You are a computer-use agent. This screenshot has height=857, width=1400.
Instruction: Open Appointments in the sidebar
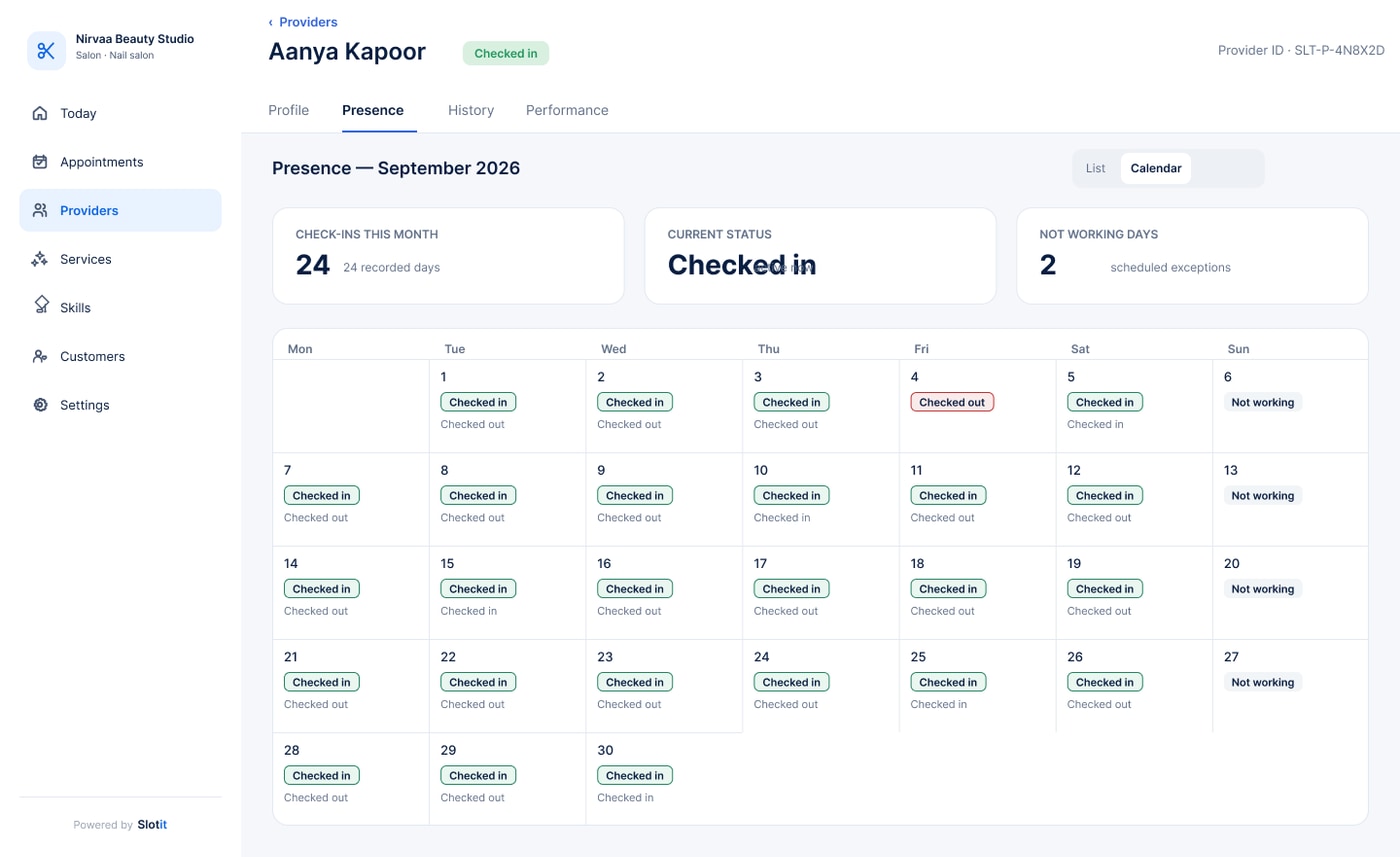(120, 162)
